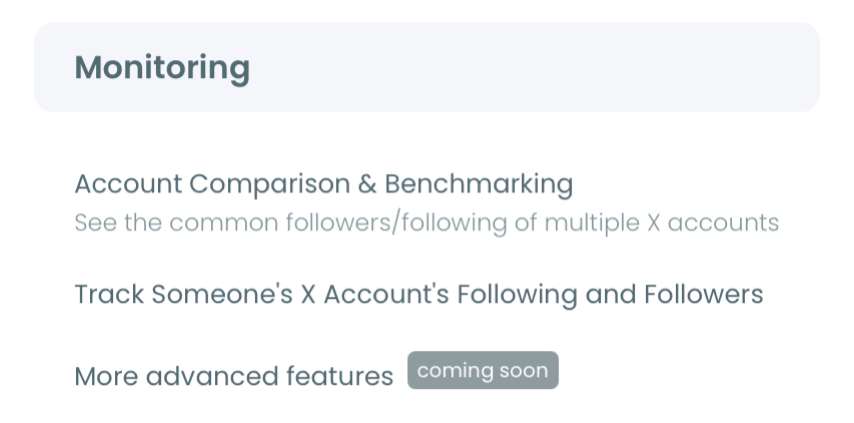This screenshot has height=423, width=854.
Task: Click the tag beside More advanced features
Action: coord(482,371)
